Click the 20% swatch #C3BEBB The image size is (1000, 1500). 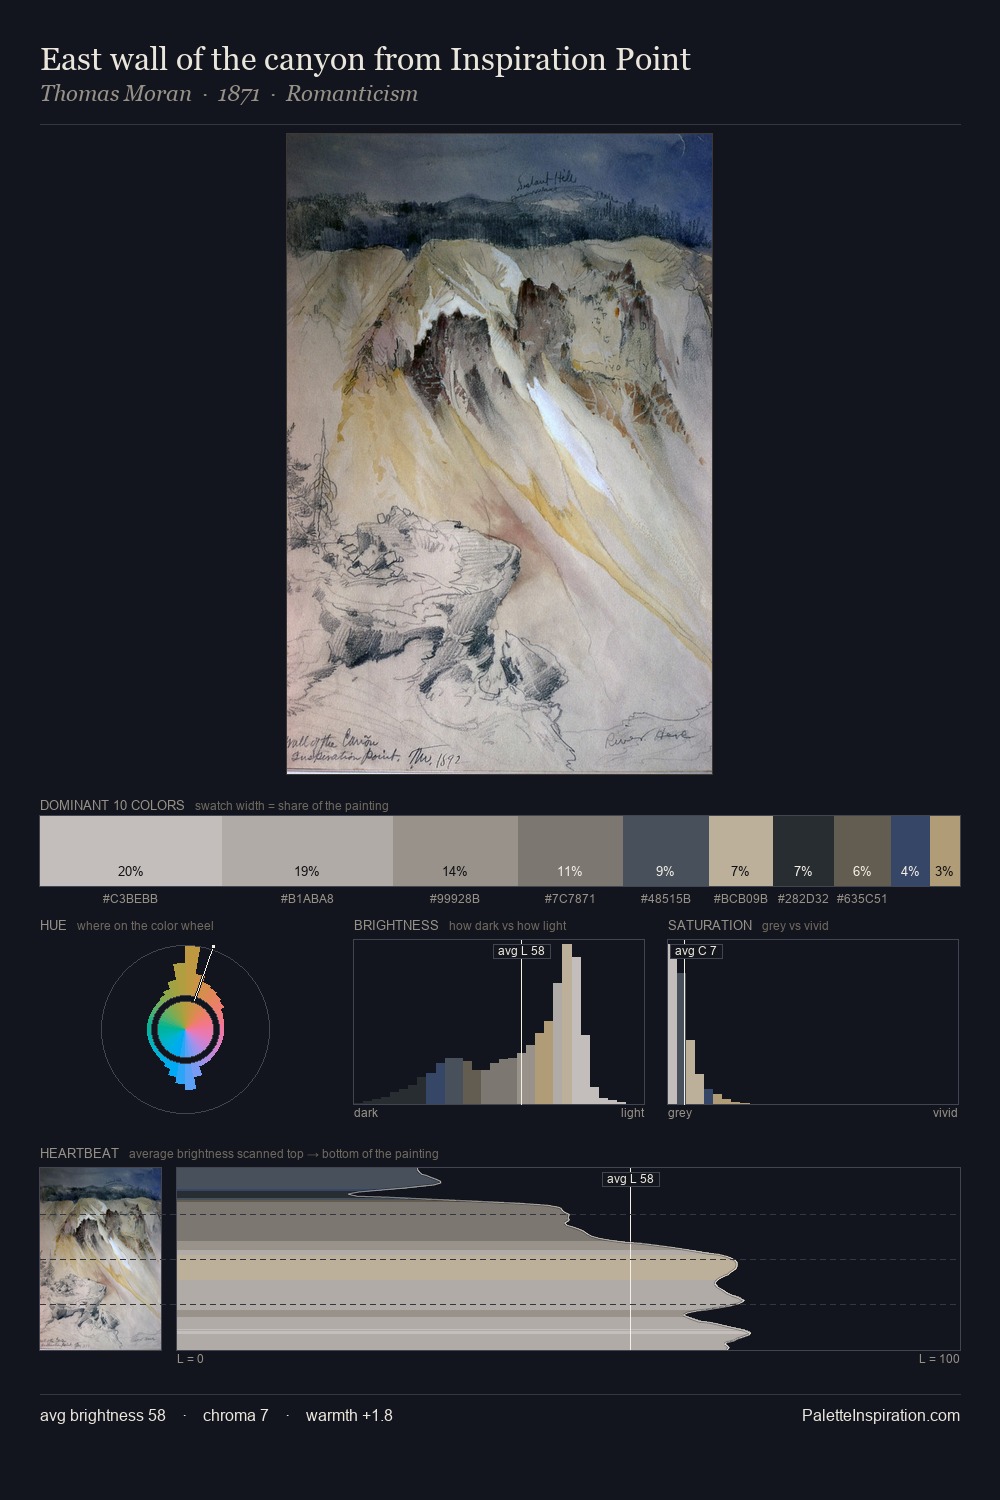pyautogui.click(x=131, y=851)
